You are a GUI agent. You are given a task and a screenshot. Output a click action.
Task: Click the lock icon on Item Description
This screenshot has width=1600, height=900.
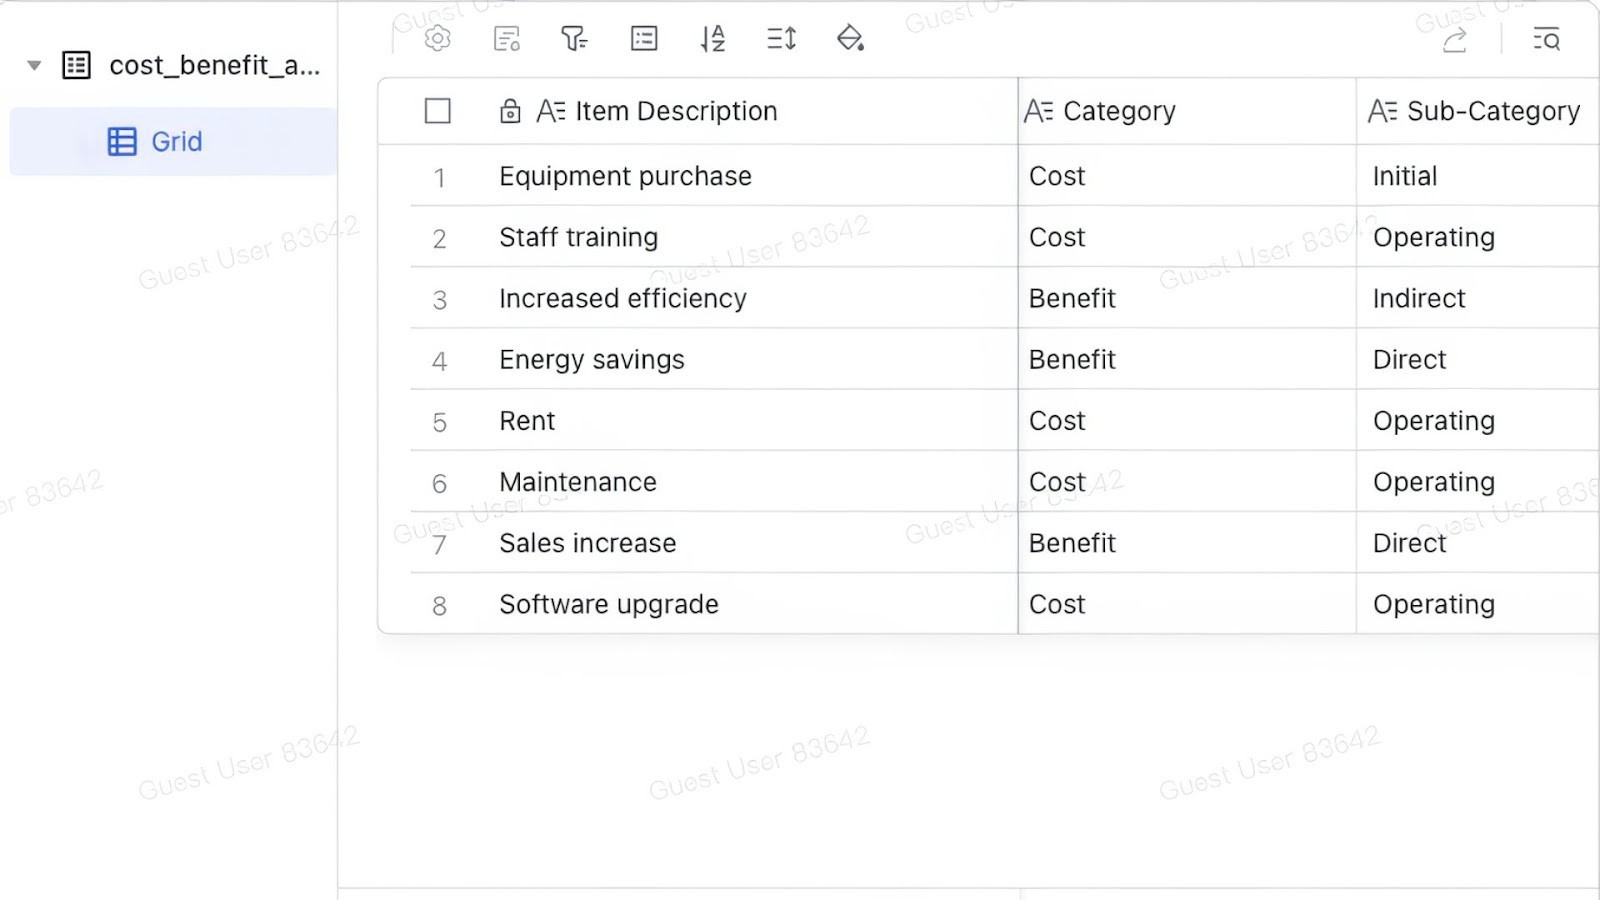510,111
